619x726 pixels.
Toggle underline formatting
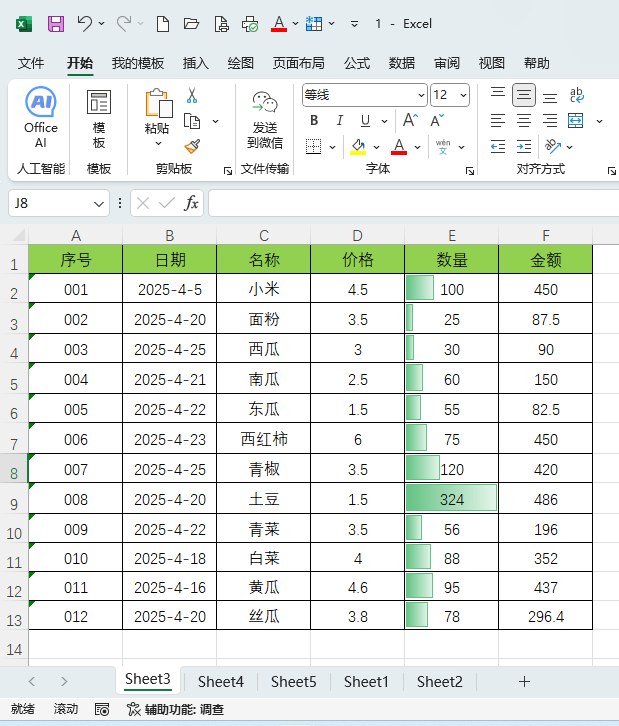click(x=365, y=120)
